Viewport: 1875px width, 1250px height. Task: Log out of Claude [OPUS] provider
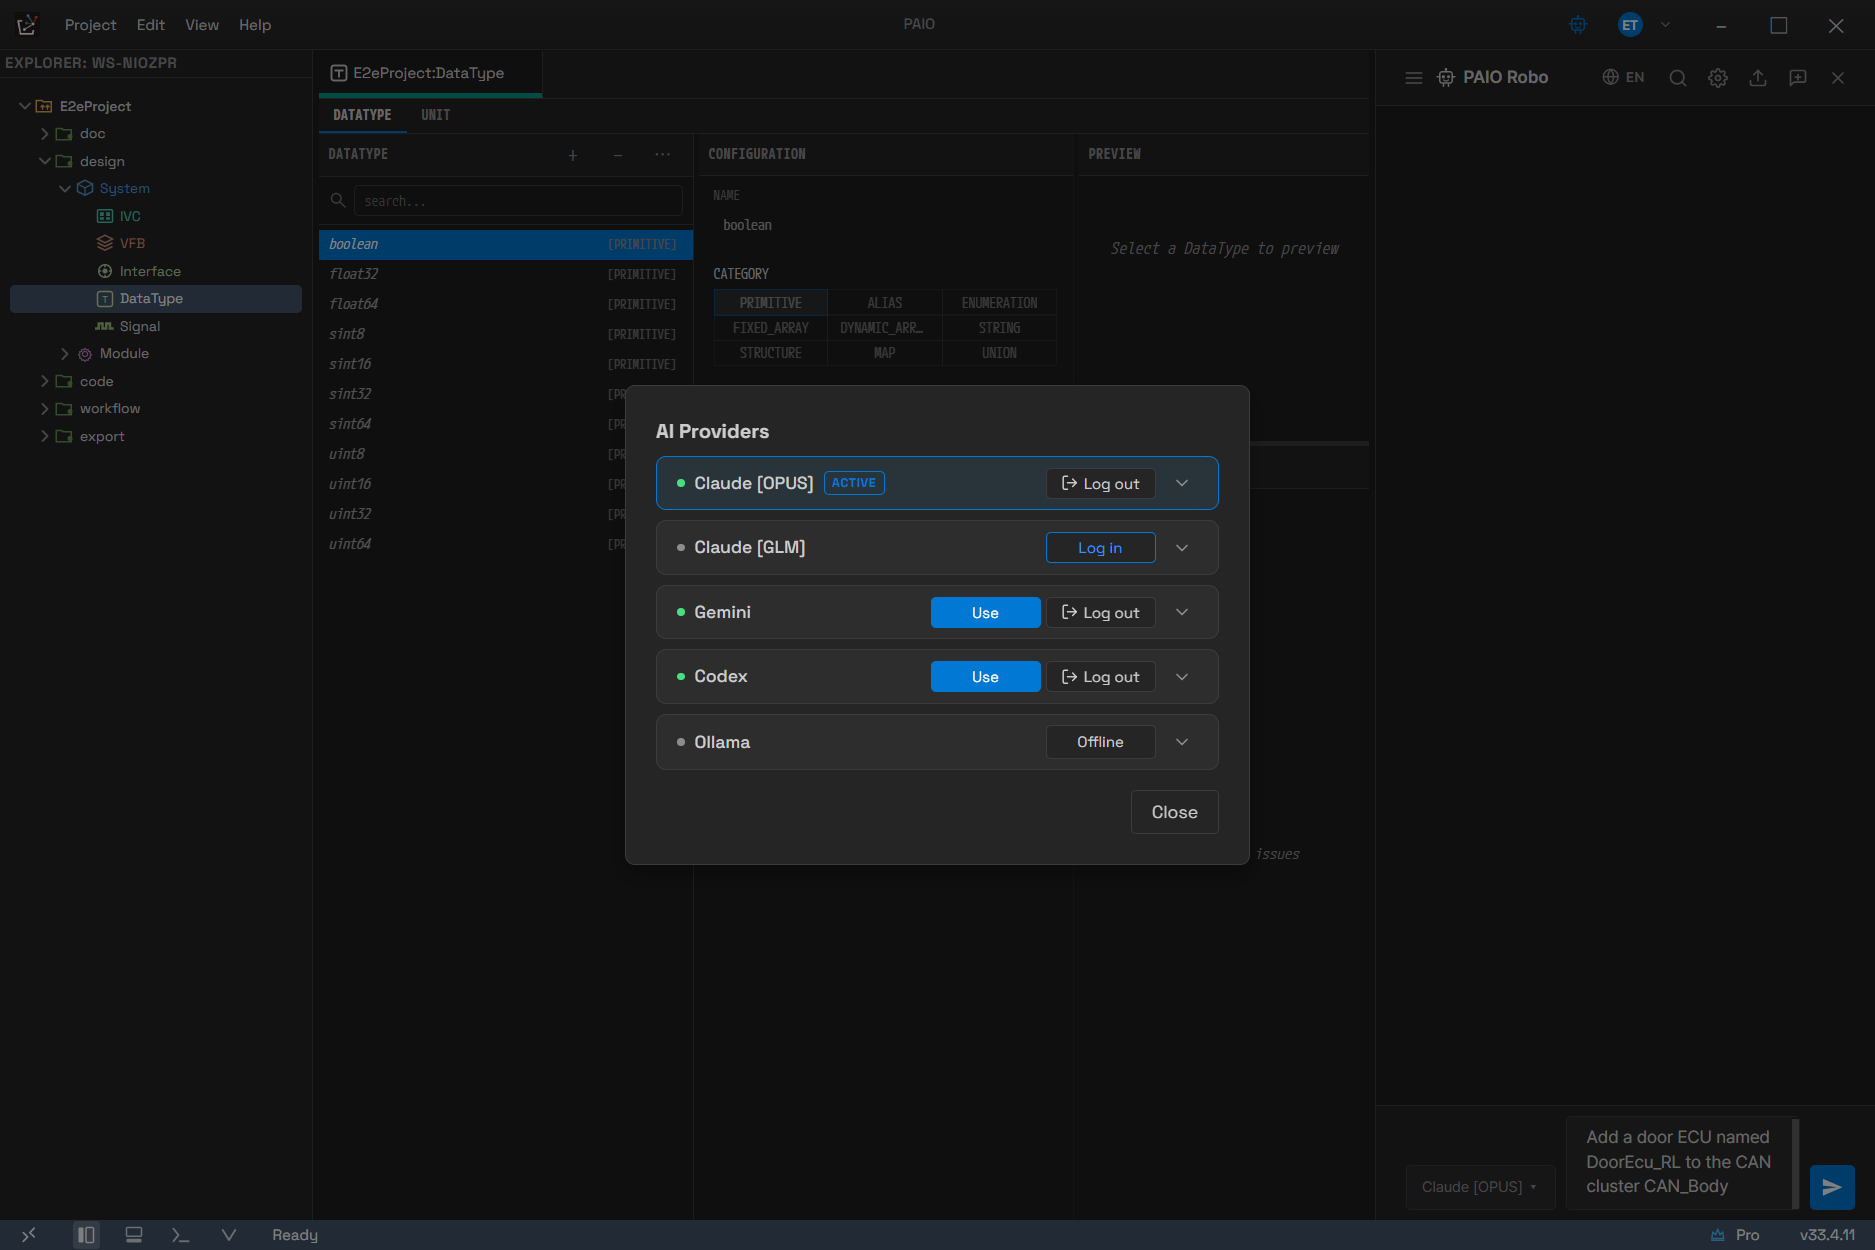[x=1100, y=484]
